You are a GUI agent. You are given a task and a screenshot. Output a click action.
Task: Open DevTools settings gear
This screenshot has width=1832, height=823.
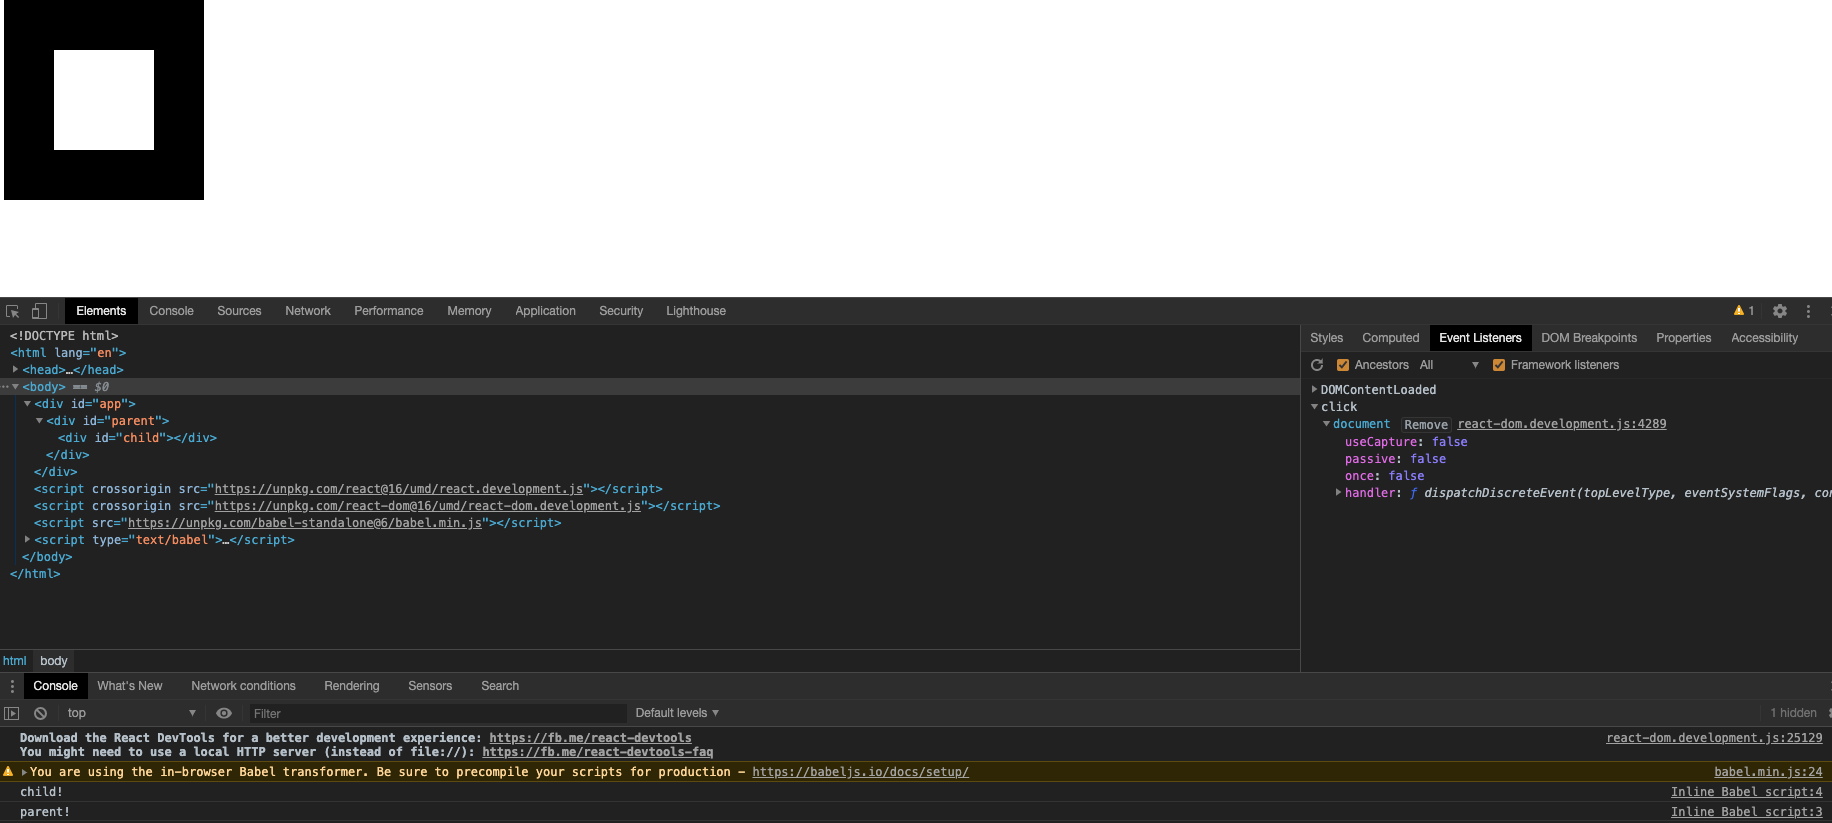tap(1779, 311)
